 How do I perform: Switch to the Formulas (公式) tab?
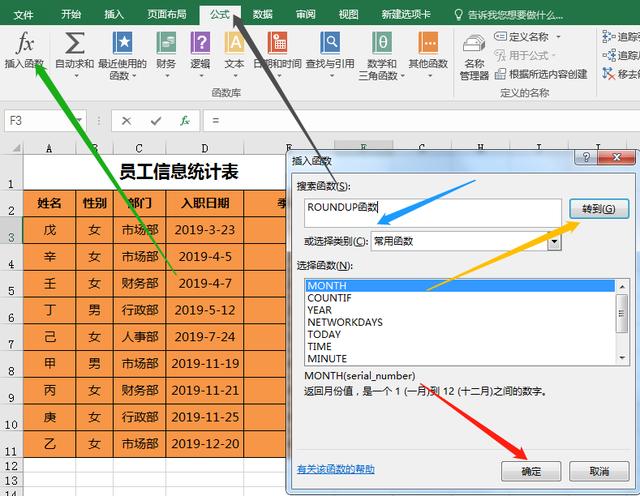pyautogui.click(x=220, y=14)
